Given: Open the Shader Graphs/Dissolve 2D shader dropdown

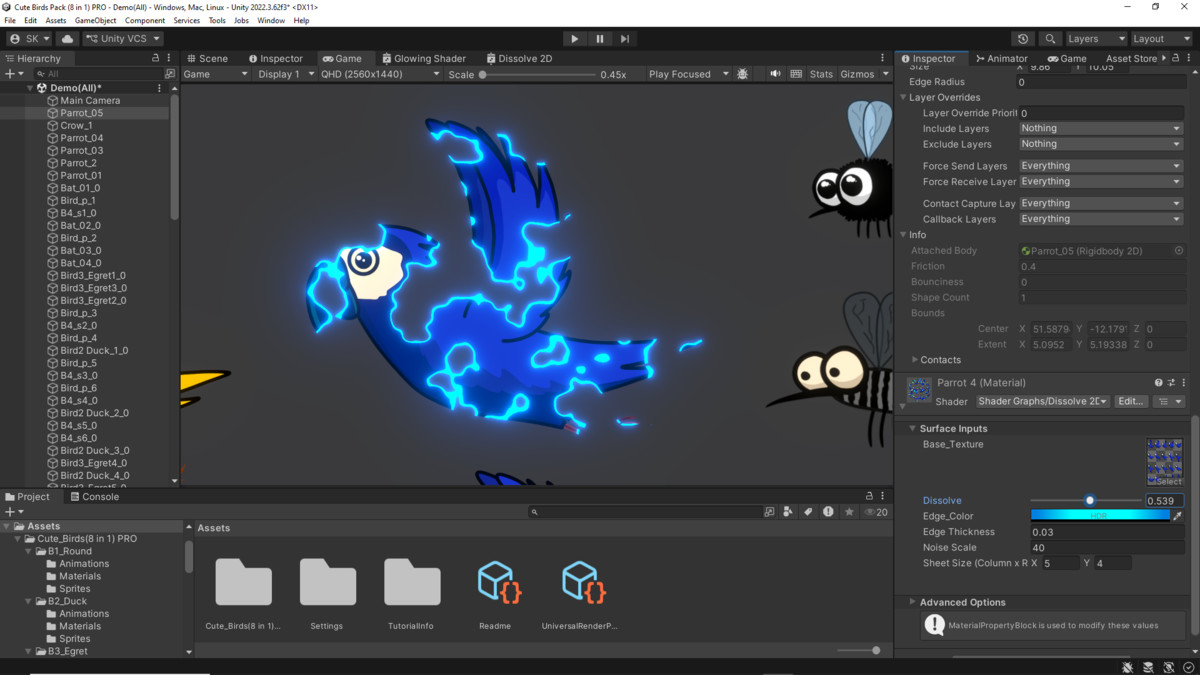Looking at the screenshot, I should pos(1042,401).
